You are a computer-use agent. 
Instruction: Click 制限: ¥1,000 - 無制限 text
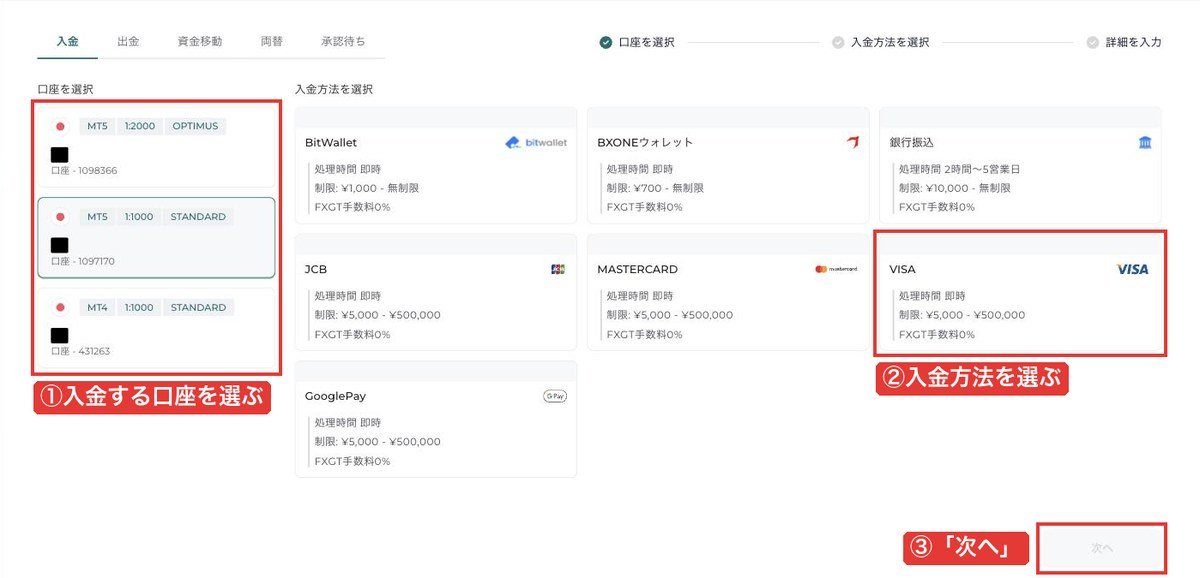(x=366, y=188)
